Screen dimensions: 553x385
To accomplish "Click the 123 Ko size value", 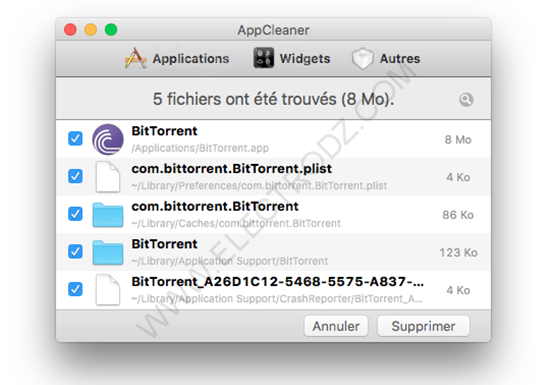I will click(x=458, y=252).
